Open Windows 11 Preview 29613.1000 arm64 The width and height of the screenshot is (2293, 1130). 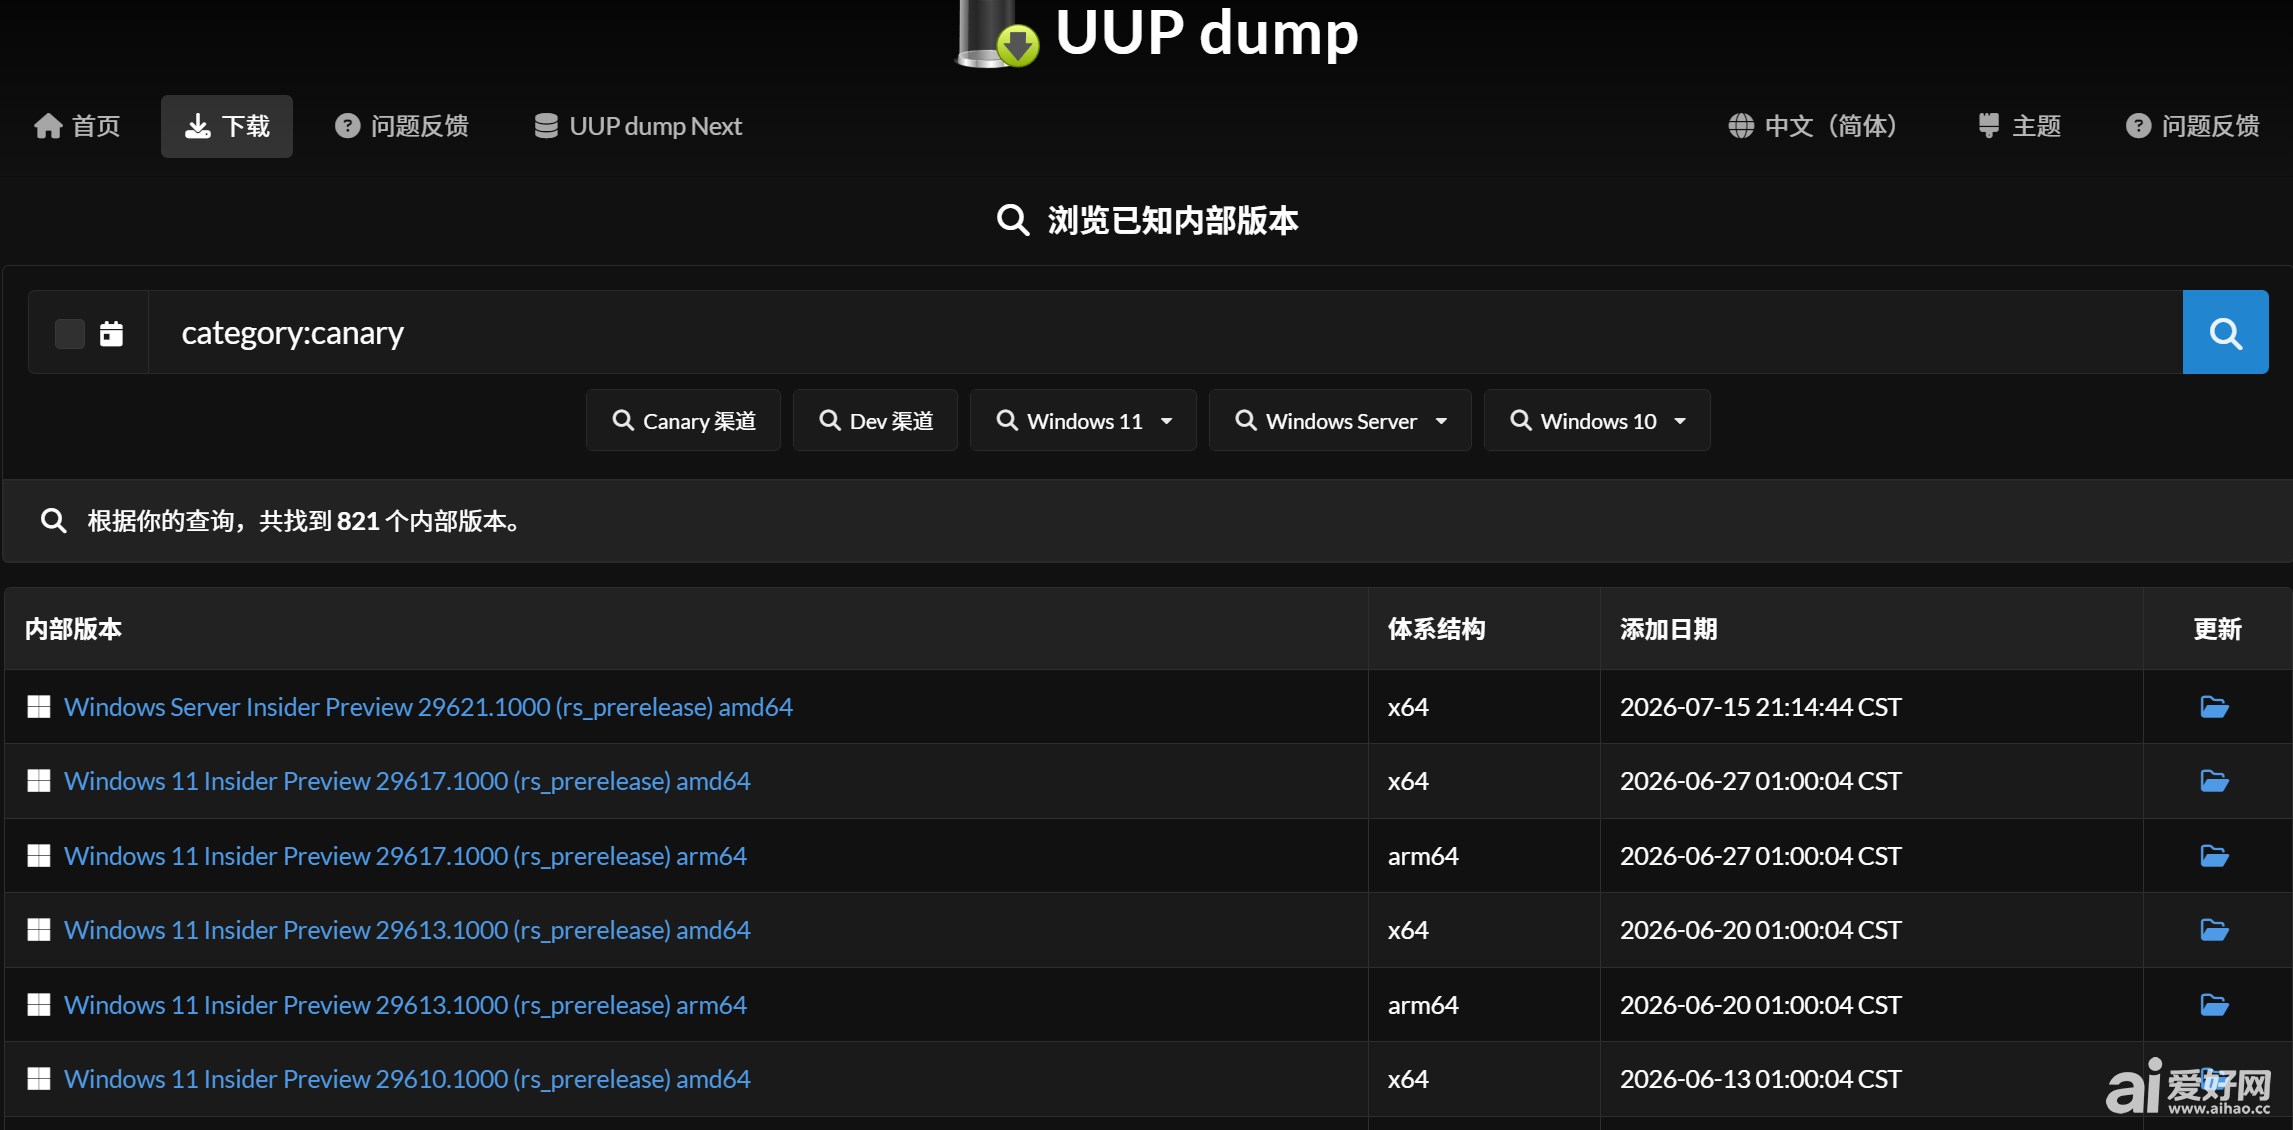[x=405, y=1005]
